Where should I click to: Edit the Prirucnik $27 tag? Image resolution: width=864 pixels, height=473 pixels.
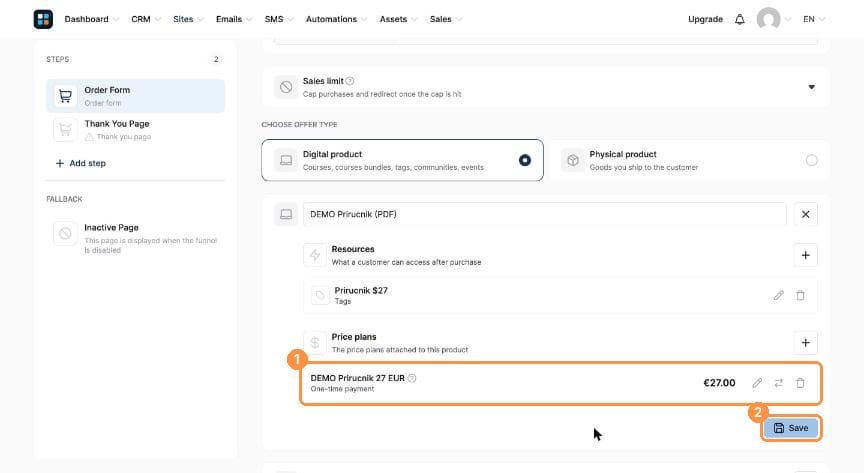click(x=778, y=295)
